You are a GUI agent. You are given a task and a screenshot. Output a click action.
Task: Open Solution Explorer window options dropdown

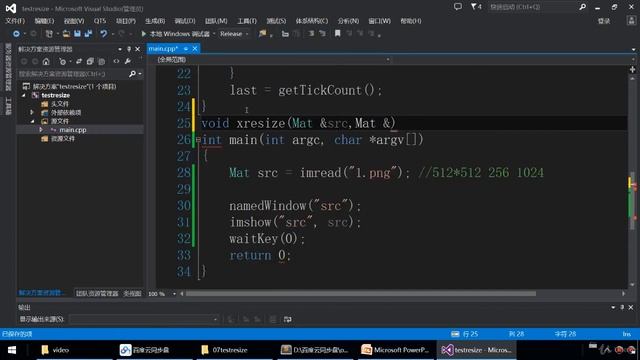(x=120, y=49)
